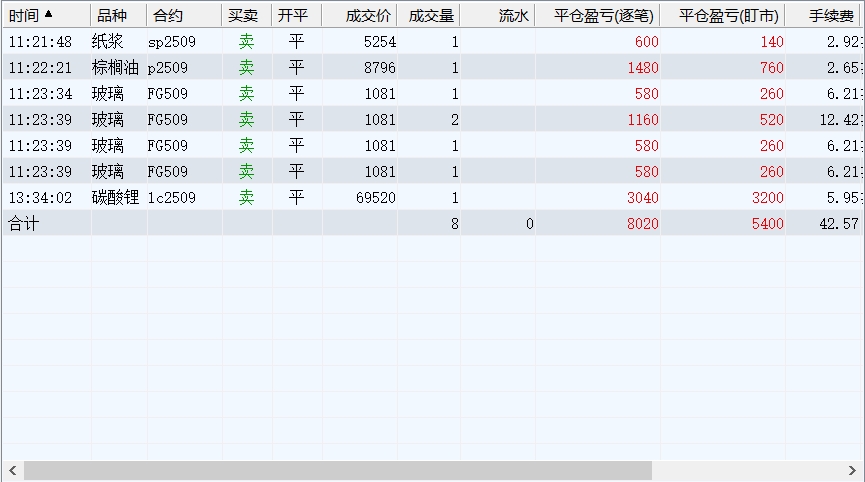Screen dimensions: 865x482
Task: Select the fee value 5.95
Action: pos(843,197)
